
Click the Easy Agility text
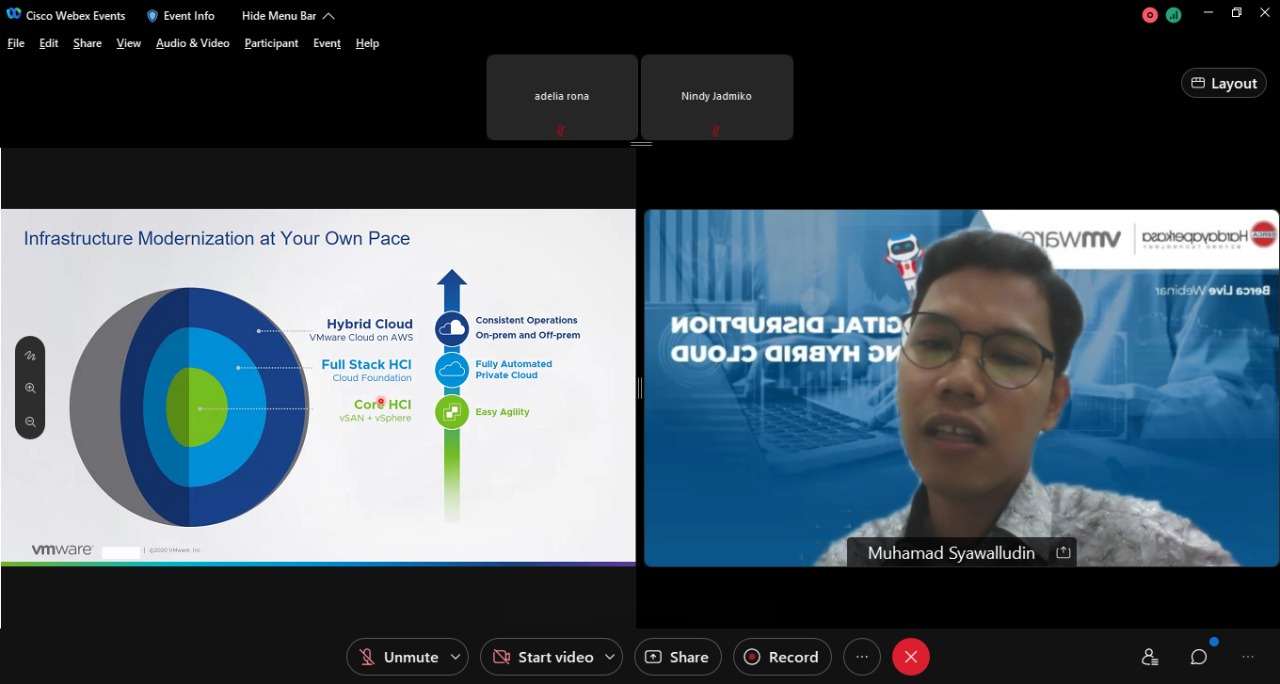502,412
